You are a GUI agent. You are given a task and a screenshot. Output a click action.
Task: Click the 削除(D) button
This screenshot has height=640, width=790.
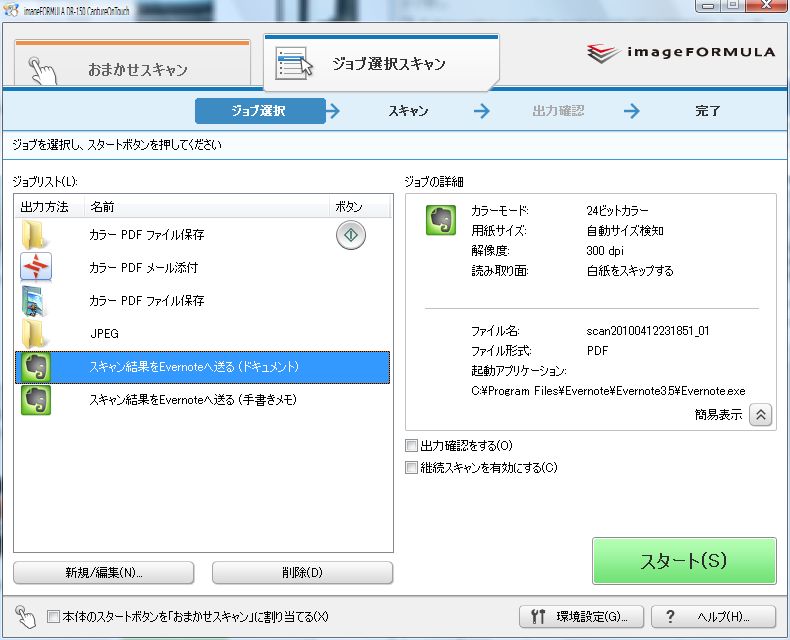pyautogui.click(x=302, y=572)
